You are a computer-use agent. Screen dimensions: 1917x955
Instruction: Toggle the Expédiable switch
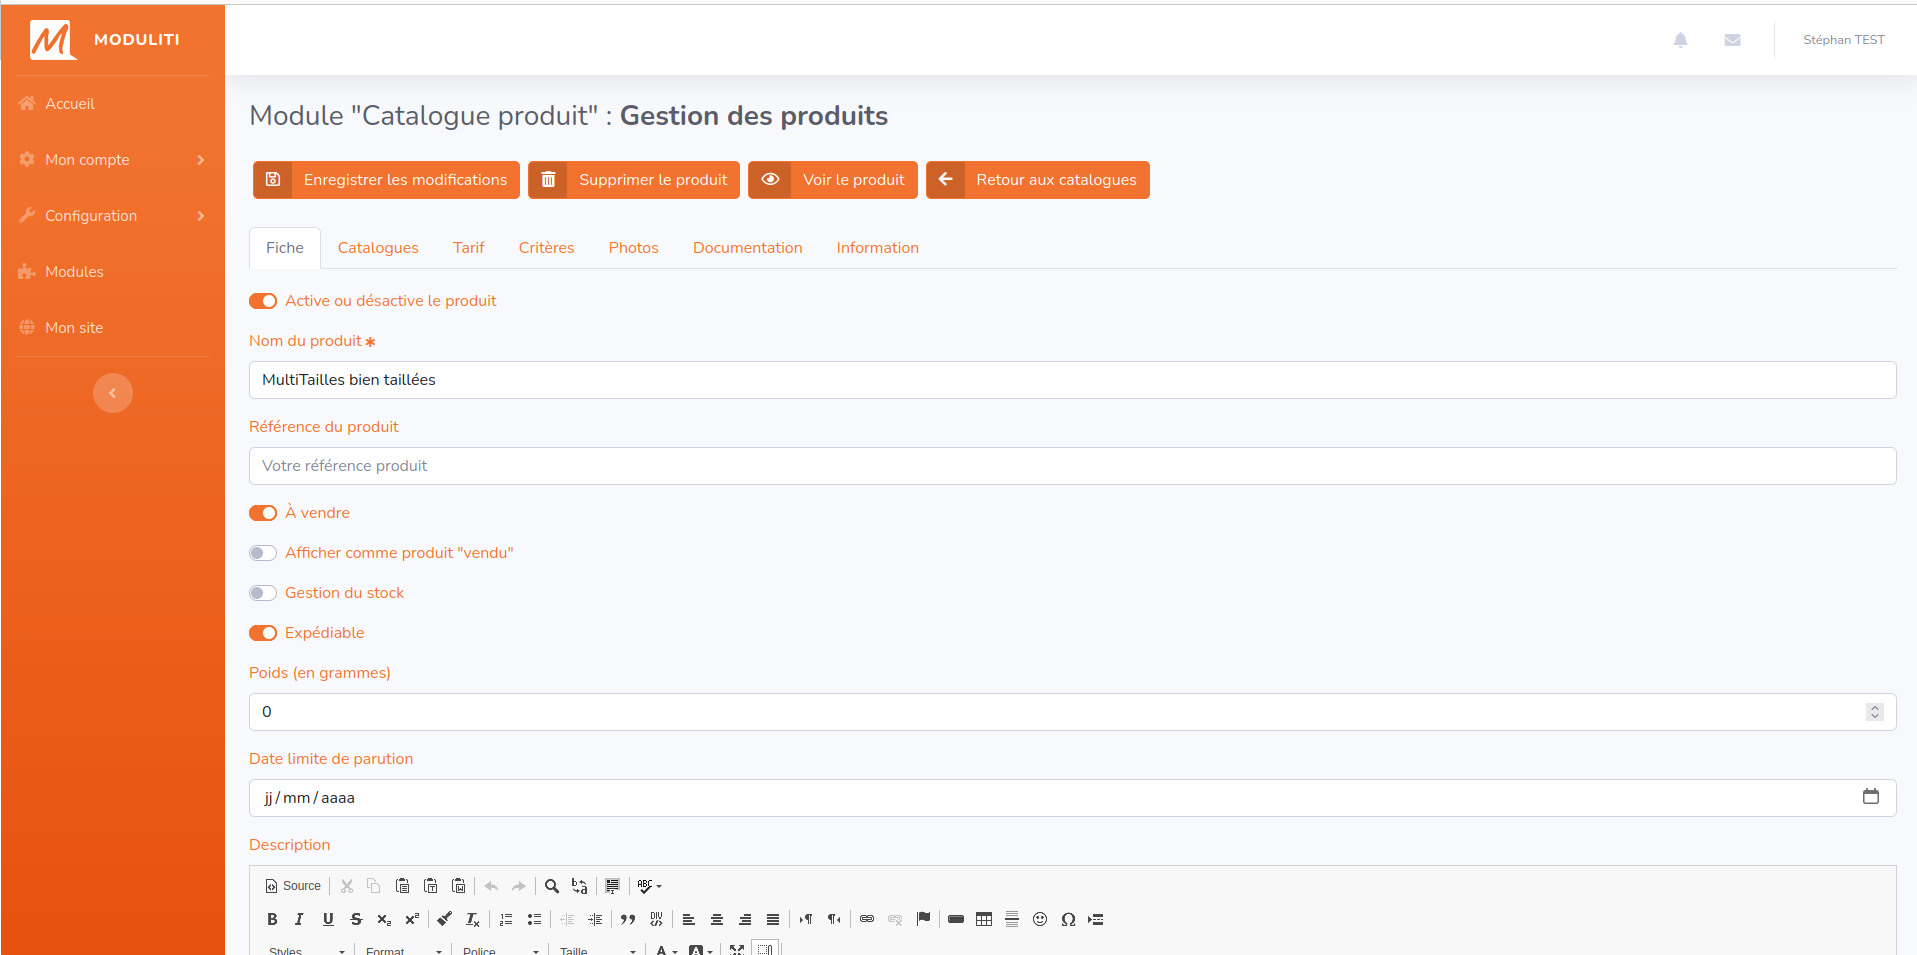(x=263, y=633)
